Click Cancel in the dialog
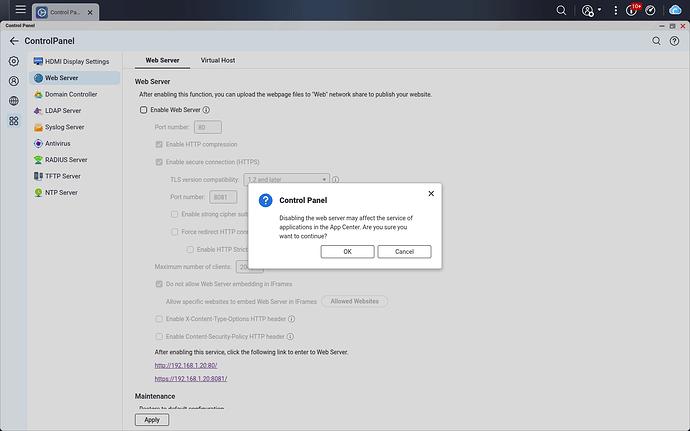This screenshot has height=431, width=690. click(404, 252)
